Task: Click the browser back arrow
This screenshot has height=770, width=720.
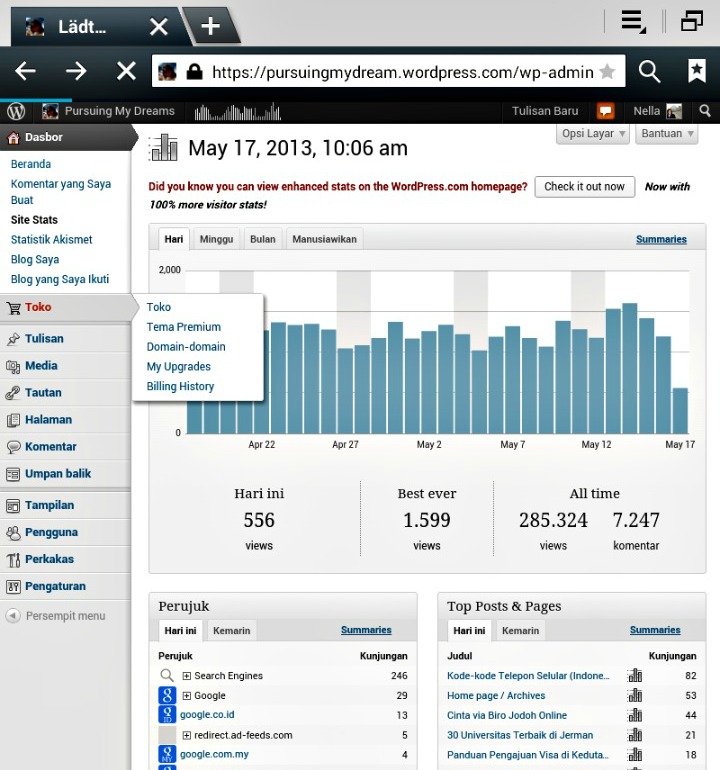Action: click(25, 72)
